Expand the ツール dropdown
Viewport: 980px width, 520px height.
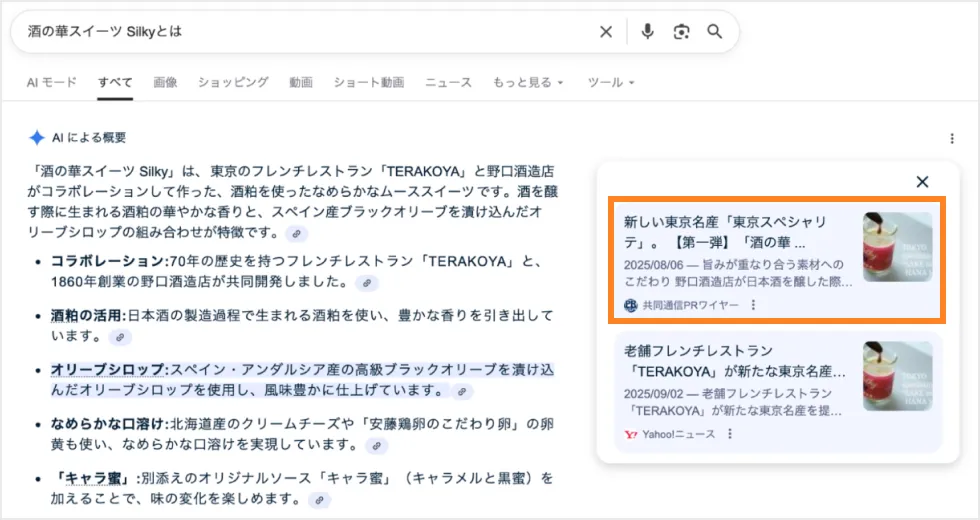click(610, 82)
